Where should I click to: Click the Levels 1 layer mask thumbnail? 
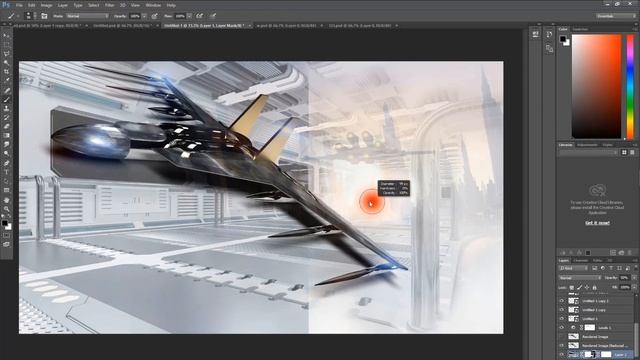pyautogui.click(x=590, y=328)
